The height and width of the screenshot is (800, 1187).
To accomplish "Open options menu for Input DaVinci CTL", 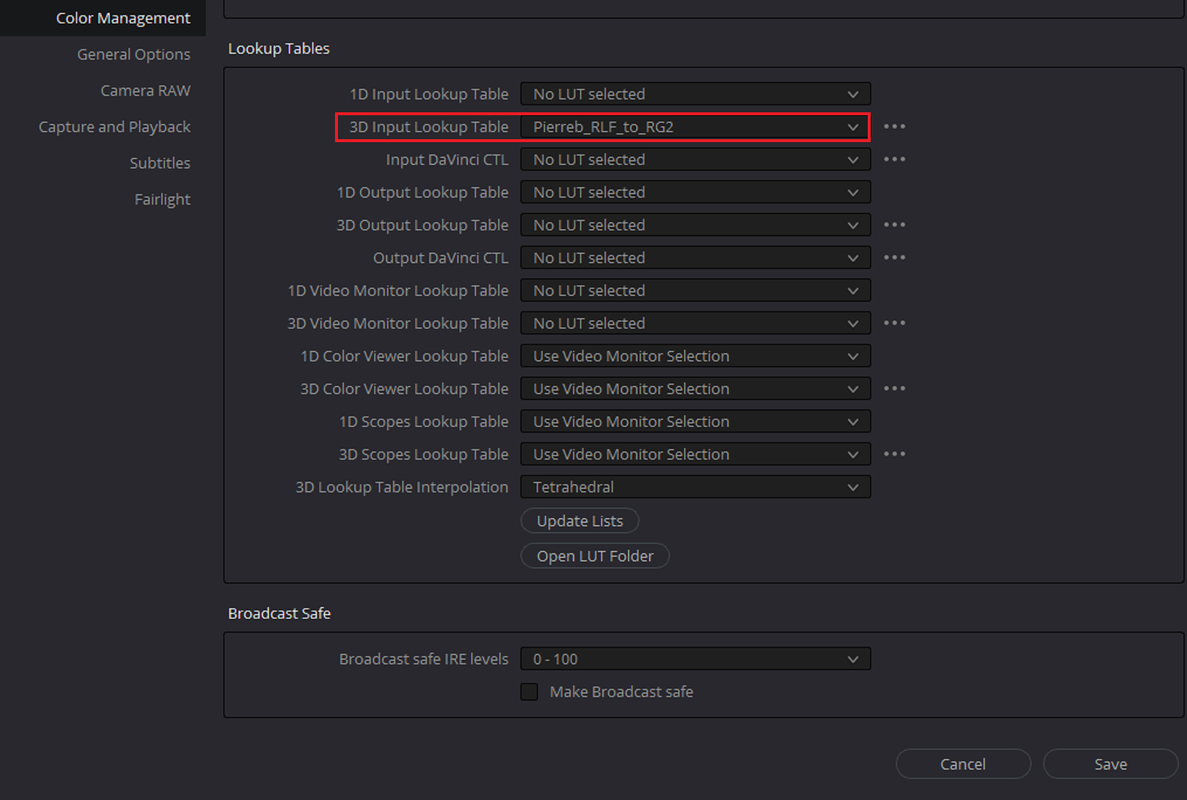I will tap(894, 160).
